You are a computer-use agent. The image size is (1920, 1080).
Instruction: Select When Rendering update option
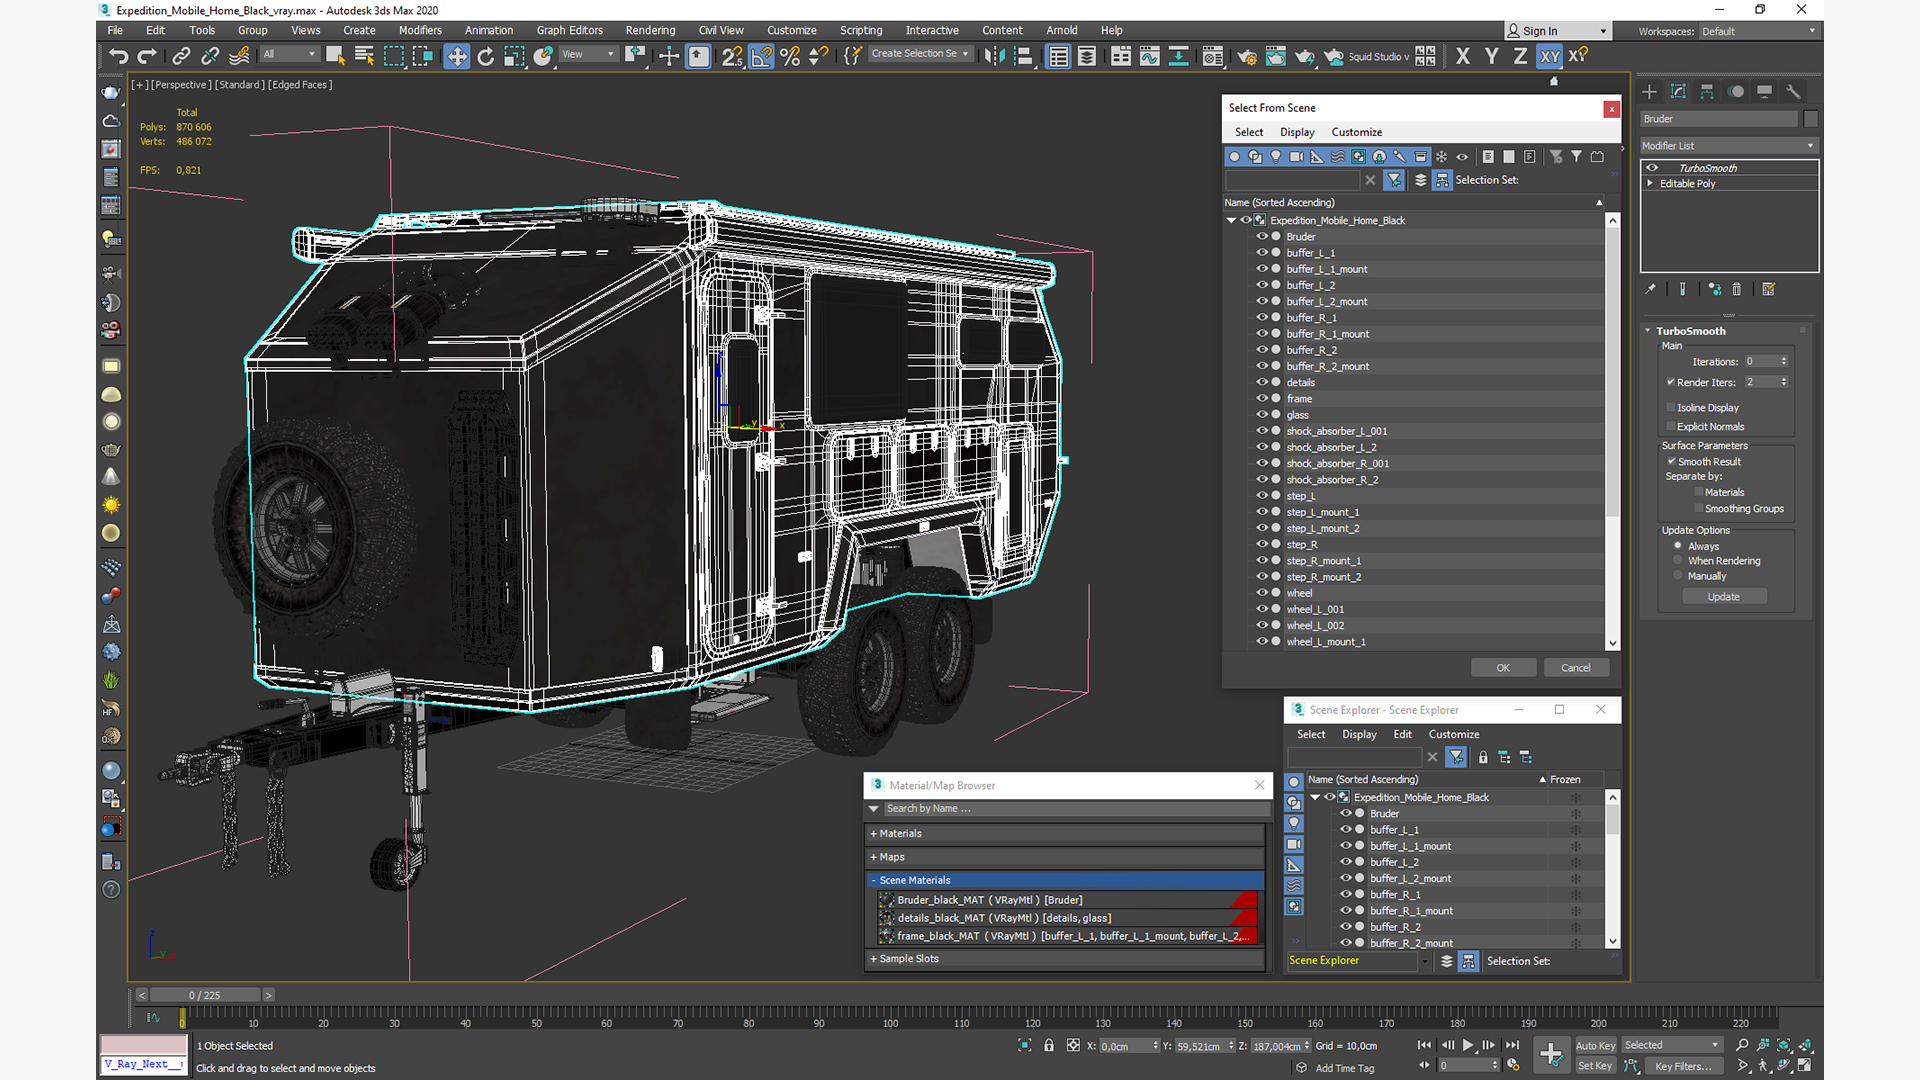coord(1678,560)
